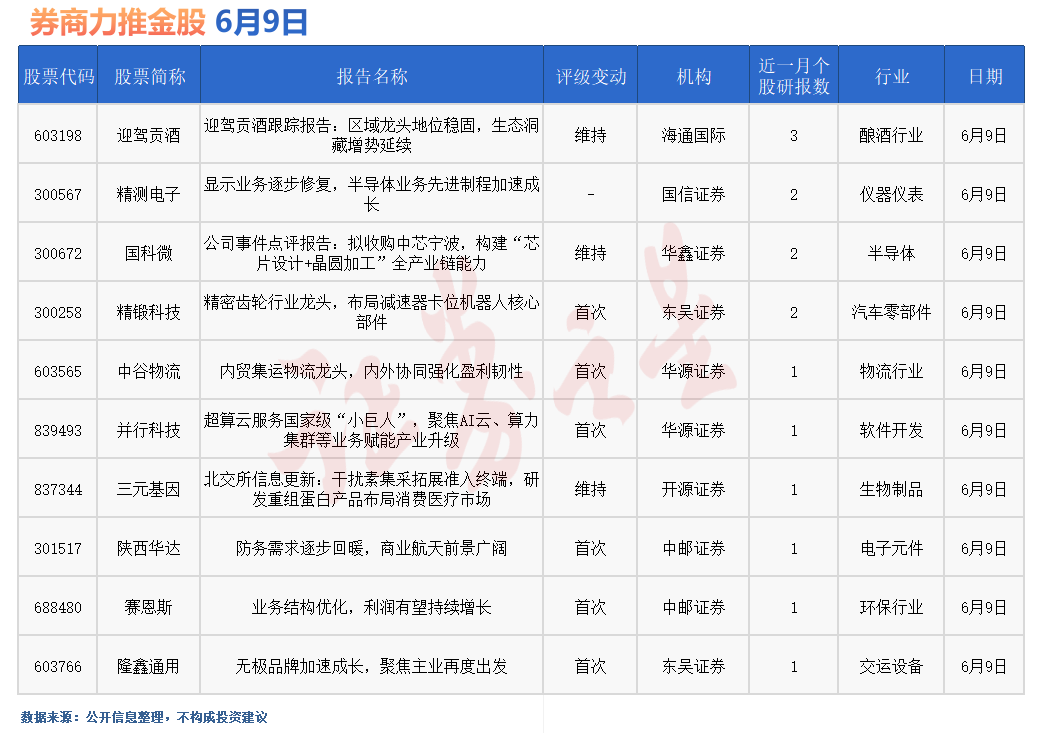
Task: Select stock name 并行科技
Action: [x=148, y=431]
